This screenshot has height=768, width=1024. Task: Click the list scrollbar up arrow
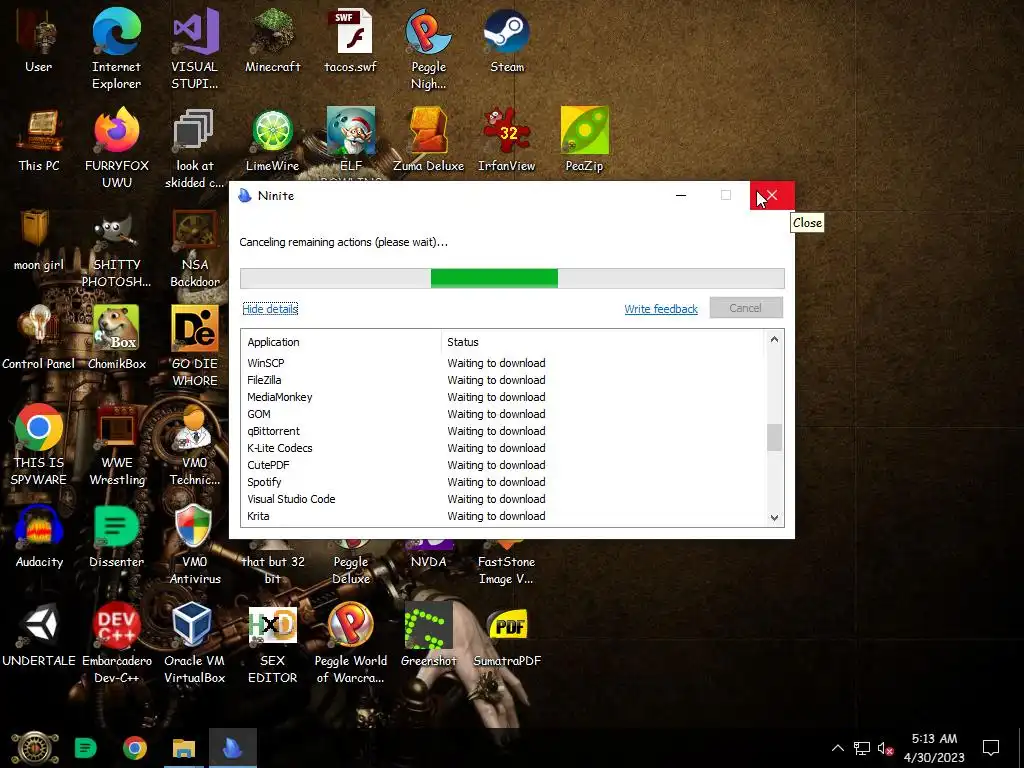pyautogui.click(x=774, y=339)
